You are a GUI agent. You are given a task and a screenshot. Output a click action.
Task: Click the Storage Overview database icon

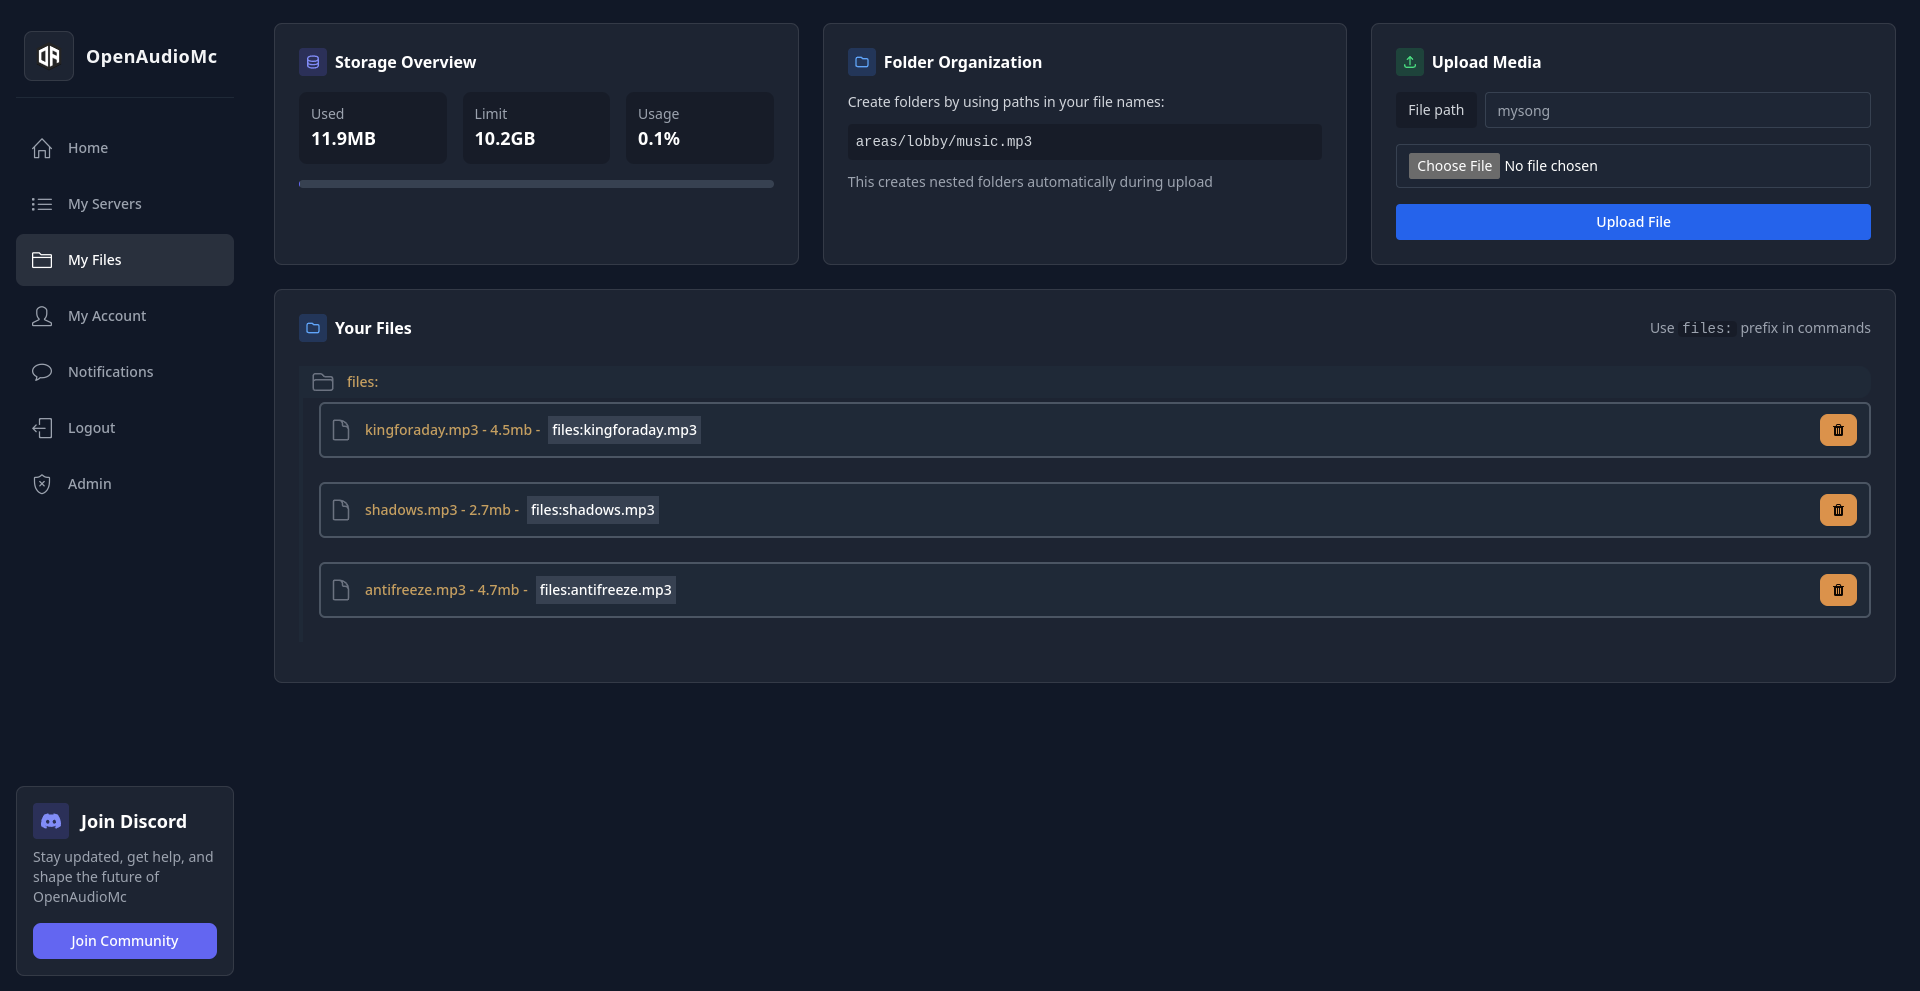(313, 62)
